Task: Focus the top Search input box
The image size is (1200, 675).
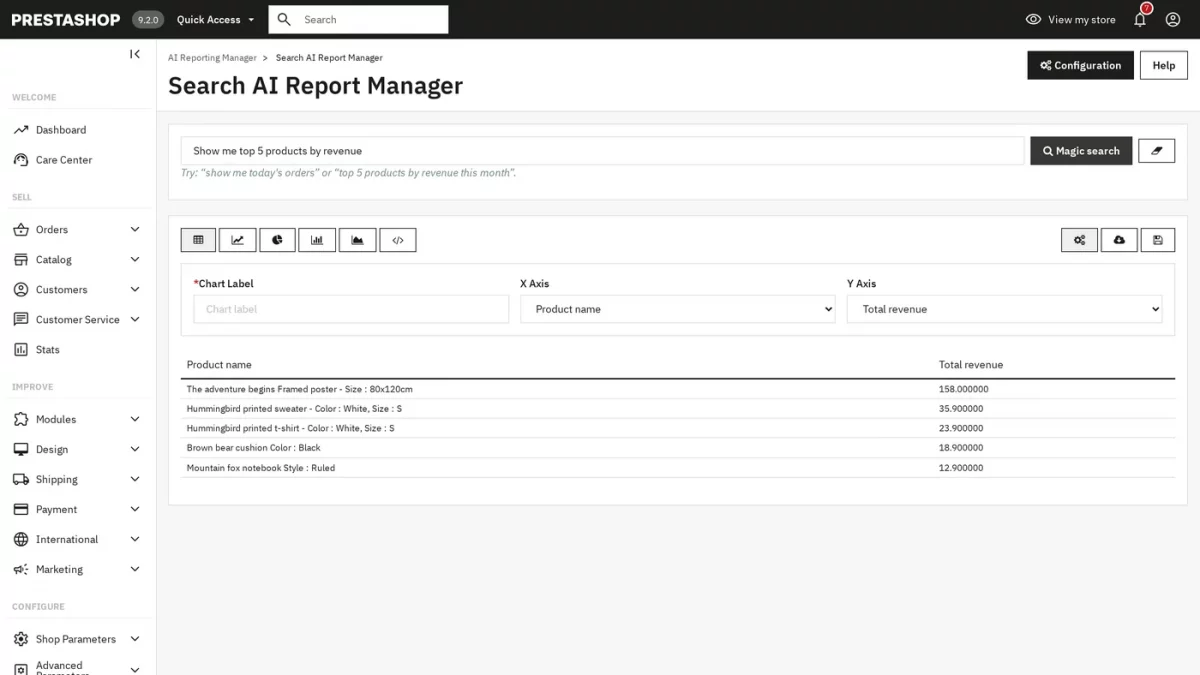Action: [x=359, y=19]
